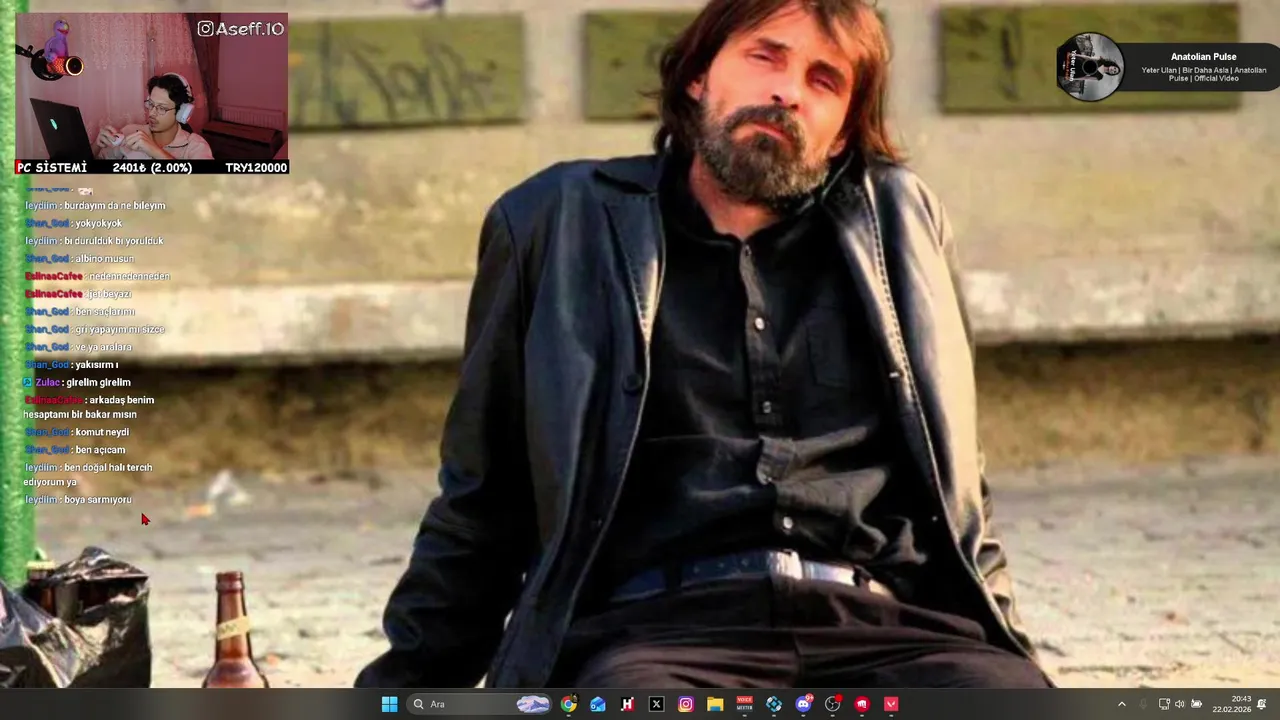This screenshot has width=1280, height=720.
Task: Open the Riot Client on the taskbar
Action: click(x=862, y=704)
